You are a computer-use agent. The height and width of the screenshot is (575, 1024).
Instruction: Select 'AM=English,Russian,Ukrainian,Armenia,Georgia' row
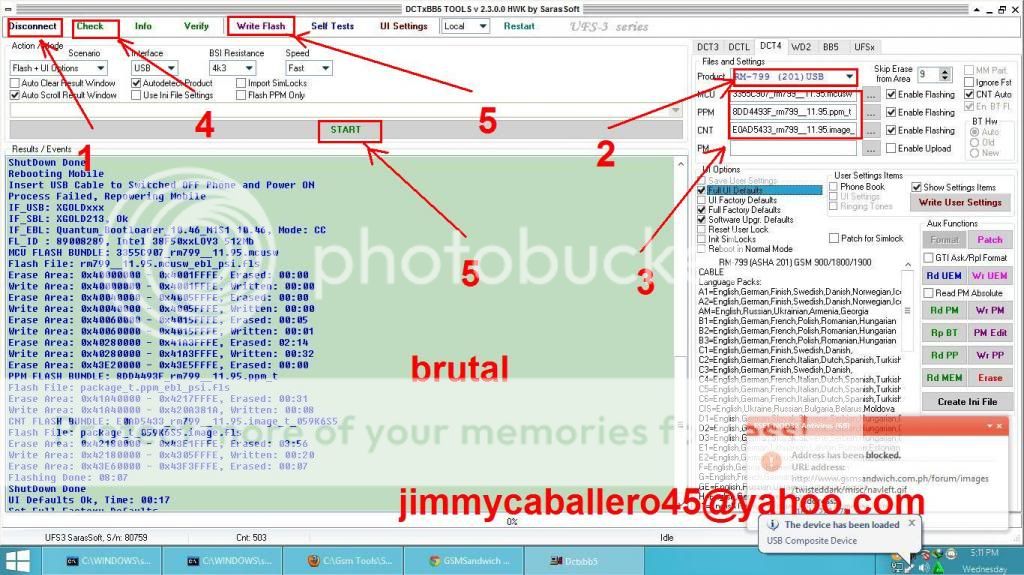tap(784, 312)
